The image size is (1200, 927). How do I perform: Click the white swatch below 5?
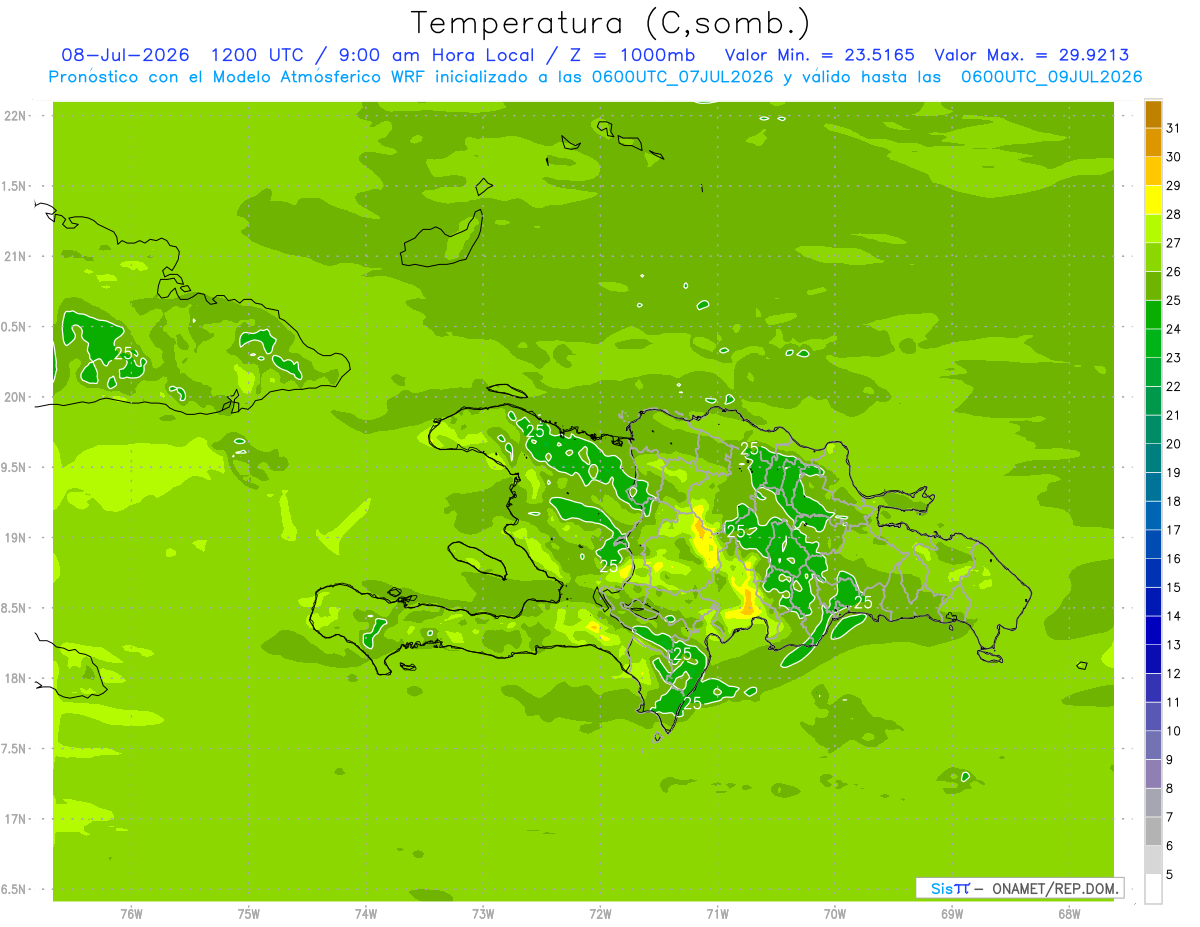coord(1153,889)
